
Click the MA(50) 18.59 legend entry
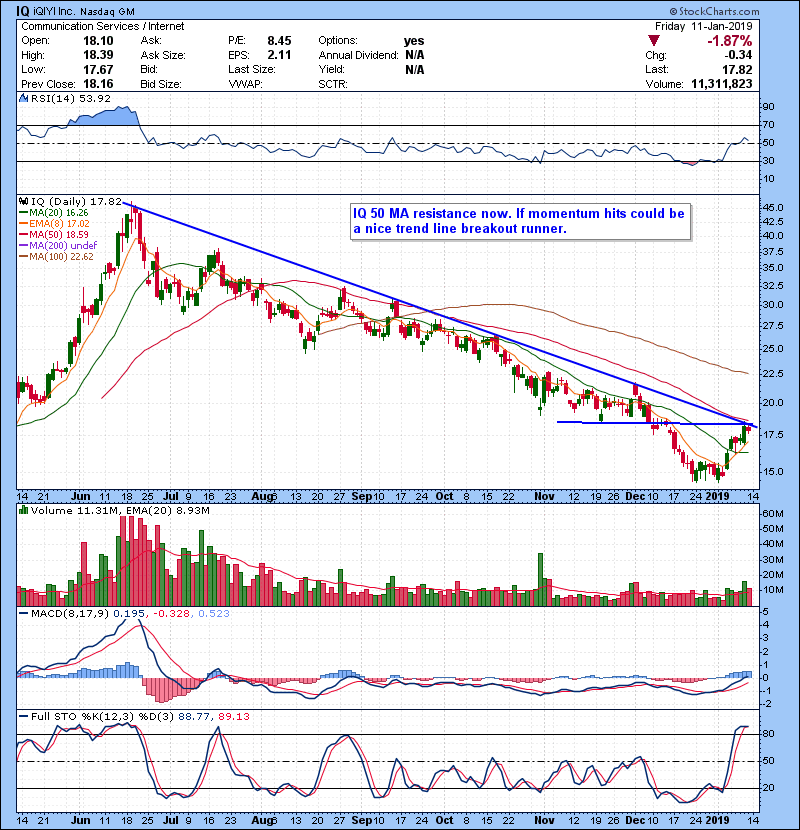pyautogui.click(x=53, y=234)
